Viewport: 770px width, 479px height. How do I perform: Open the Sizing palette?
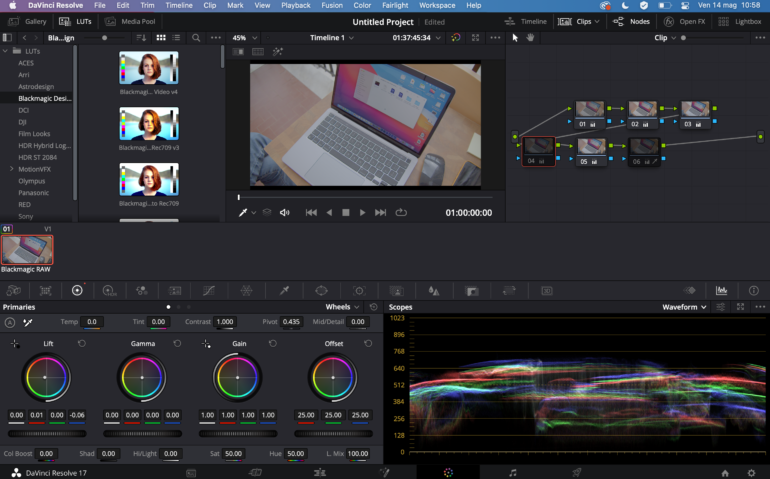click(x=509, y=290)
